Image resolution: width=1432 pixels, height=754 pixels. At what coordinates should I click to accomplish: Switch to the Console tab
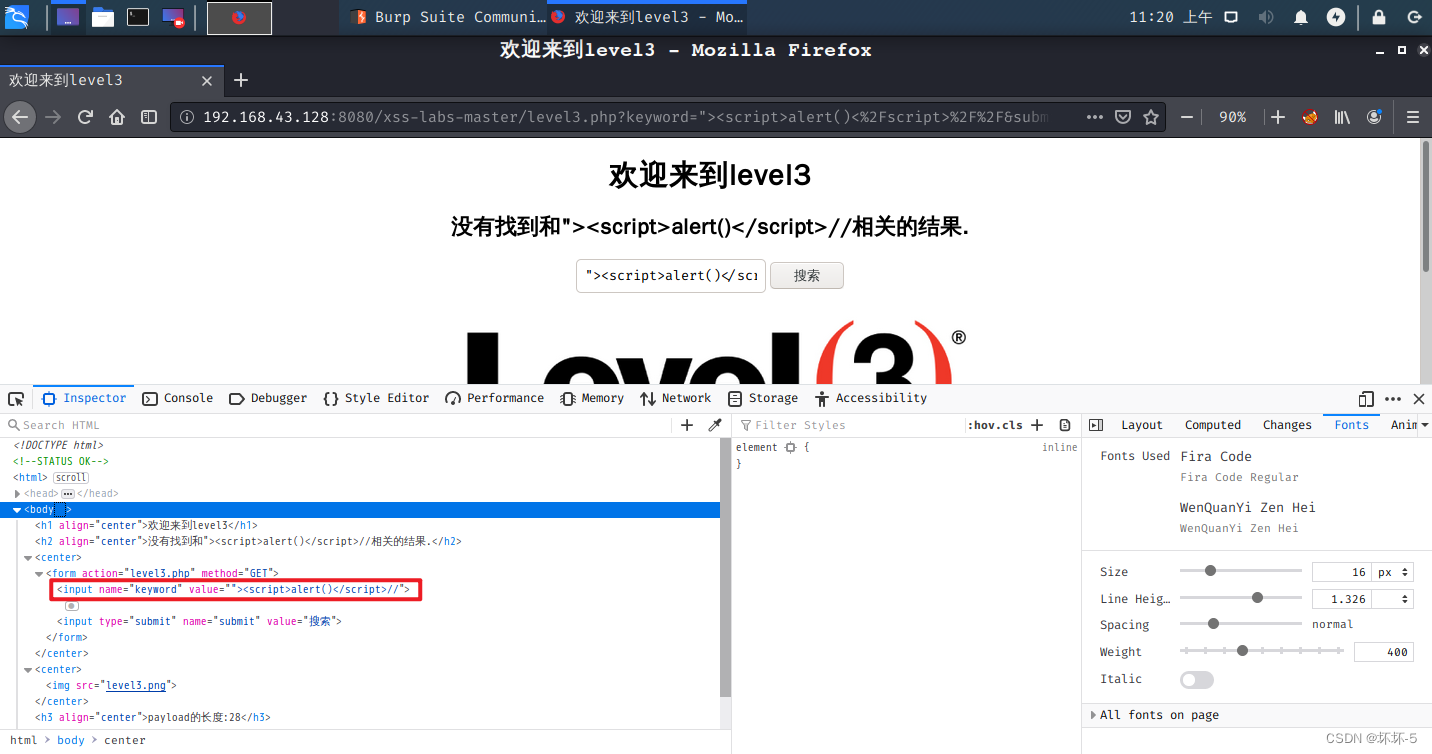[x=178, y=398]
